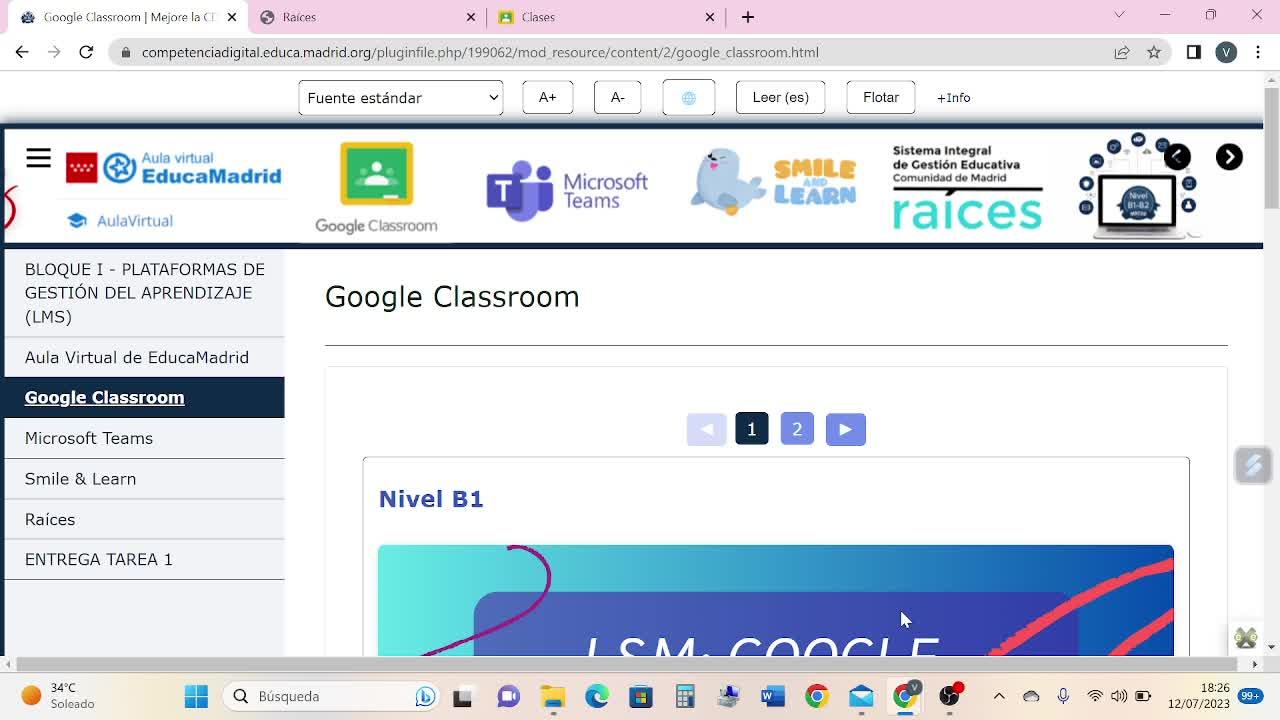Open the volume control in system tray

(1119, 696)
